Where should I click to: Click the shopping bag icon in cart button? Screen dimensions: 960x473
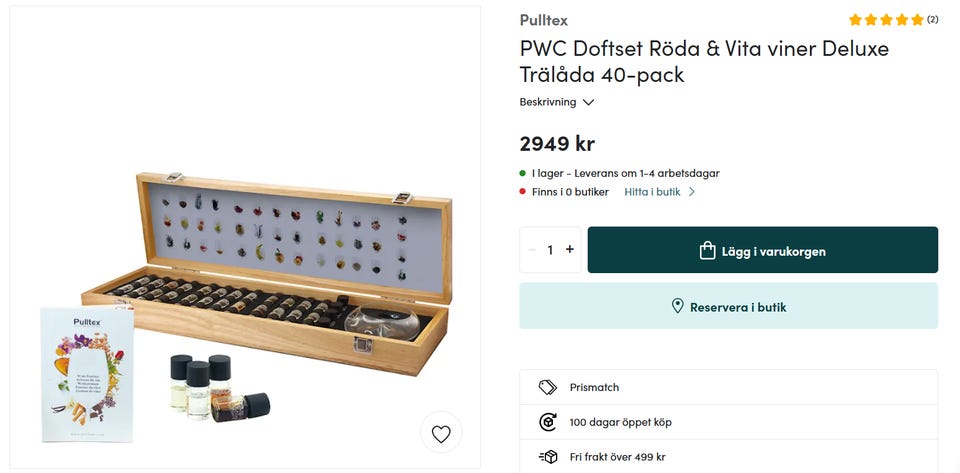click(x=707, y=251)
